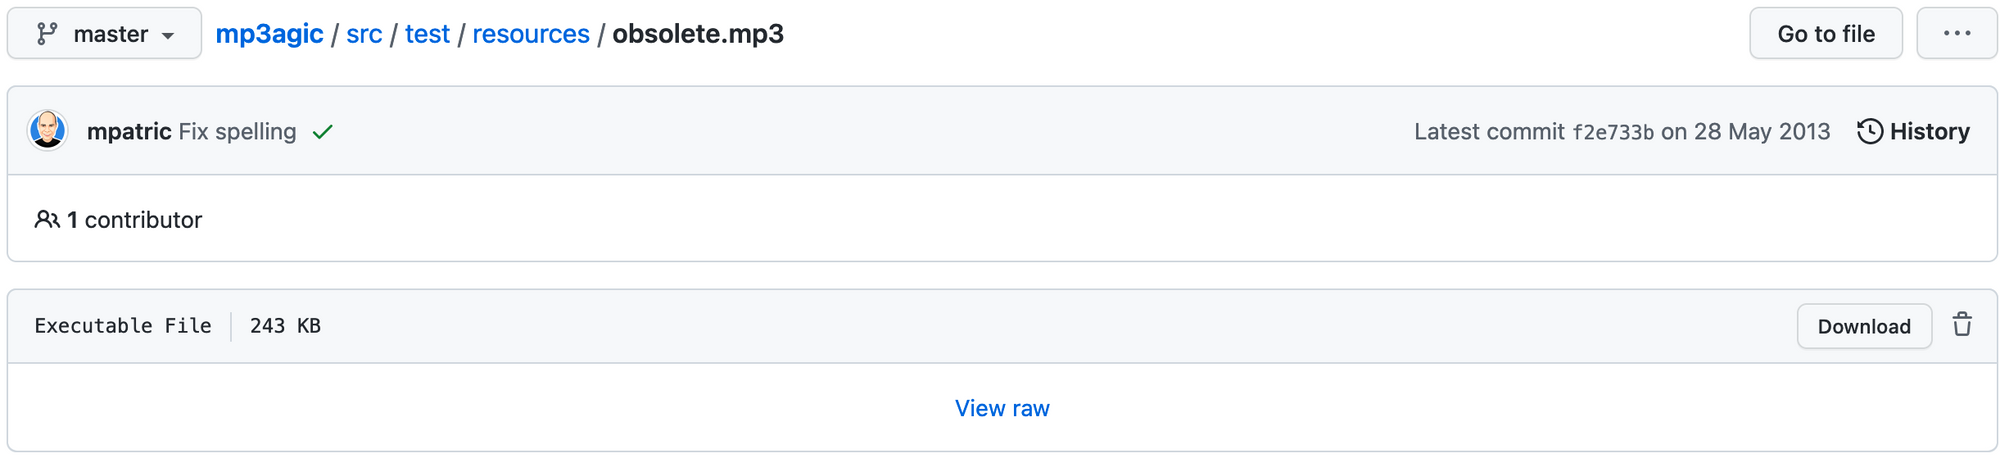Click the green check status icon
The height and width of the screenshot is (459, 2000).
[x=322, y=132]
